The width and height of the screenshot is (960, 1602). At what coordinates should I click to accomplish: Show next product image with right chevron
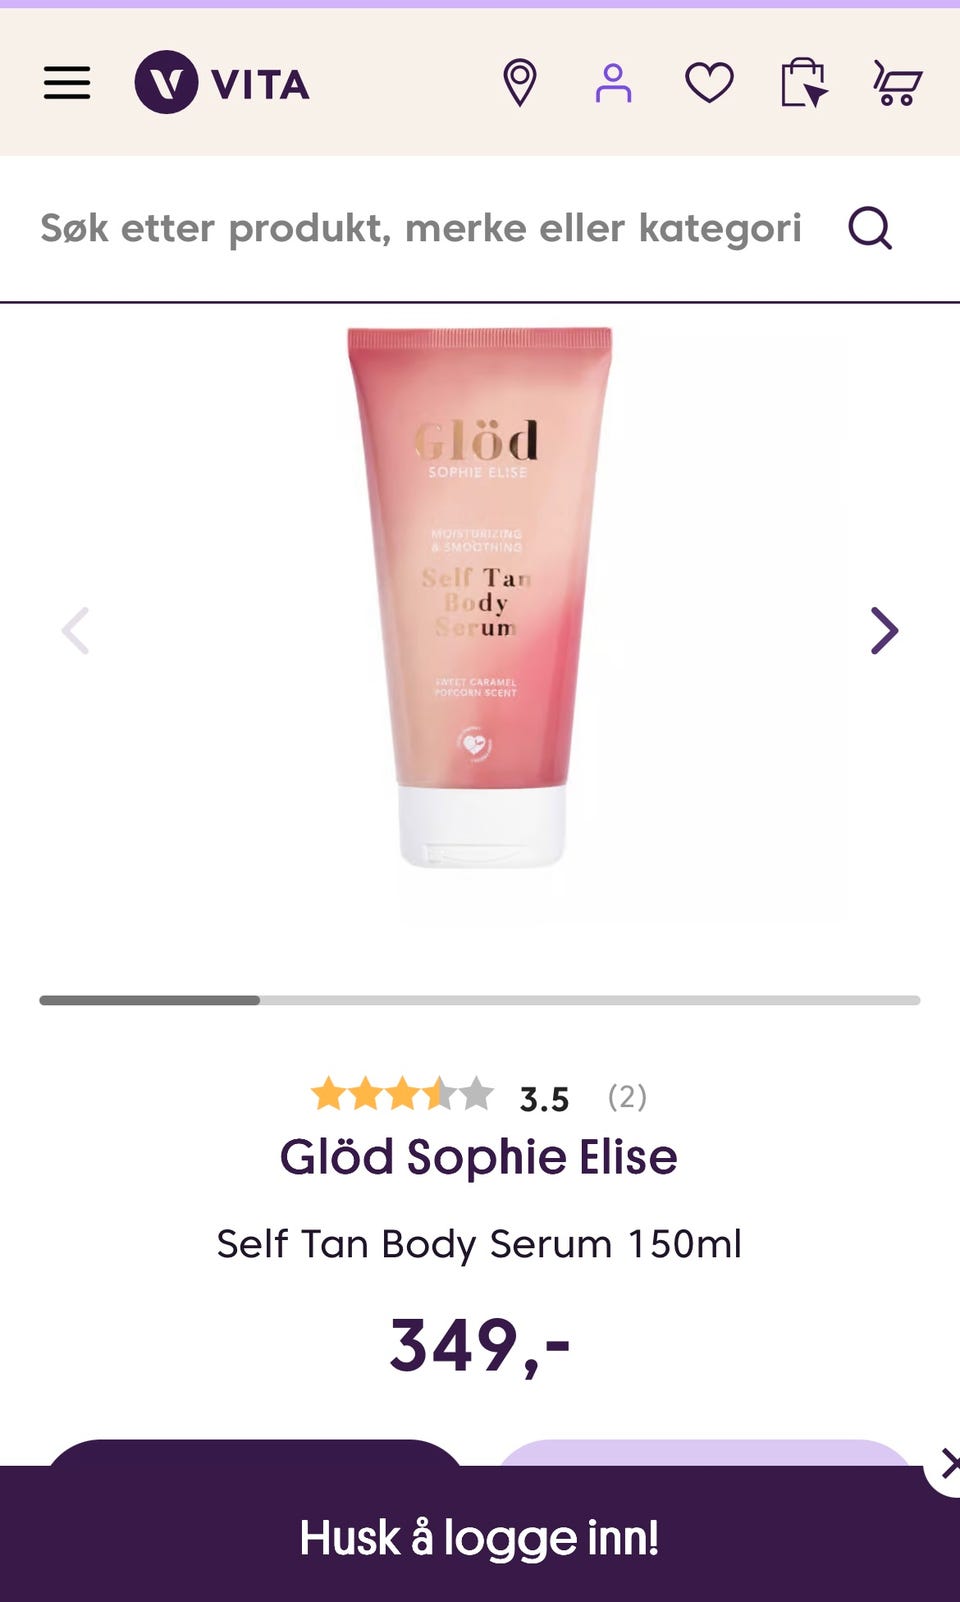point(884,631)
